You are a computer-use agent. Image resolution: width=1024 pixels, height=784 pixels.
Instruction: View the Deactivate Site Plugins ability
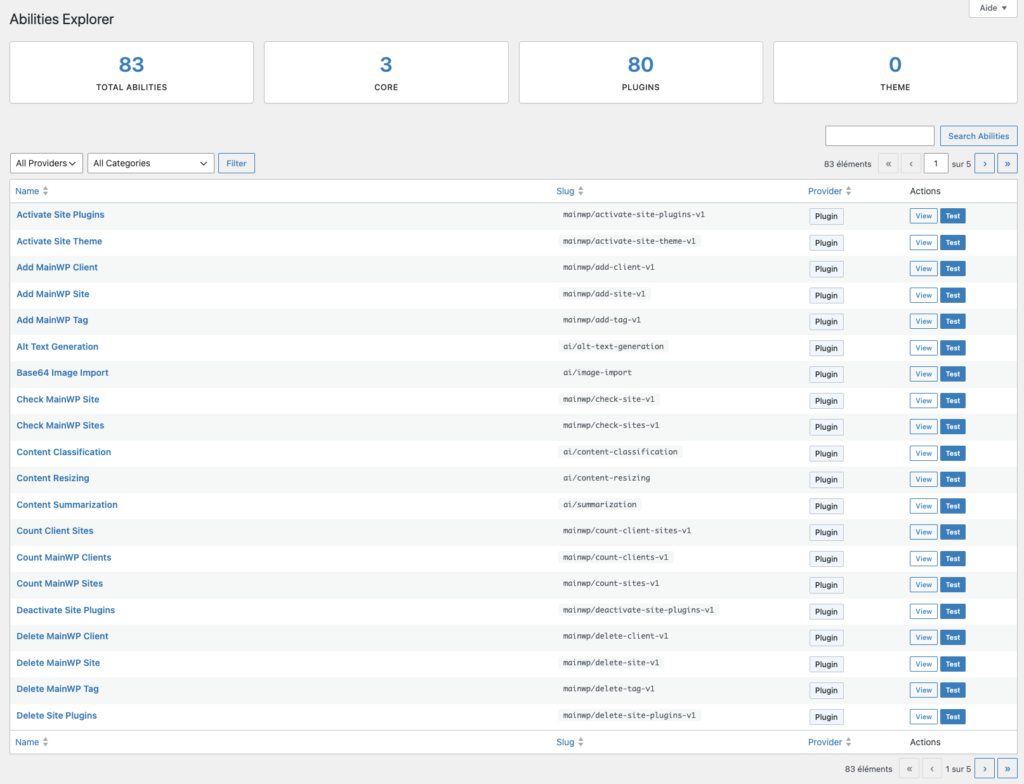[923, 612]
